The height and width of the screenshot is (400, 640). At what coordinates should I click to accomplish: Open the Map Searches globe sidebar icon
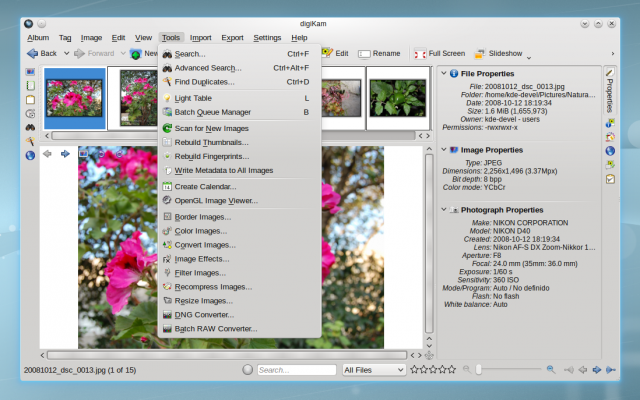[30, 155]
